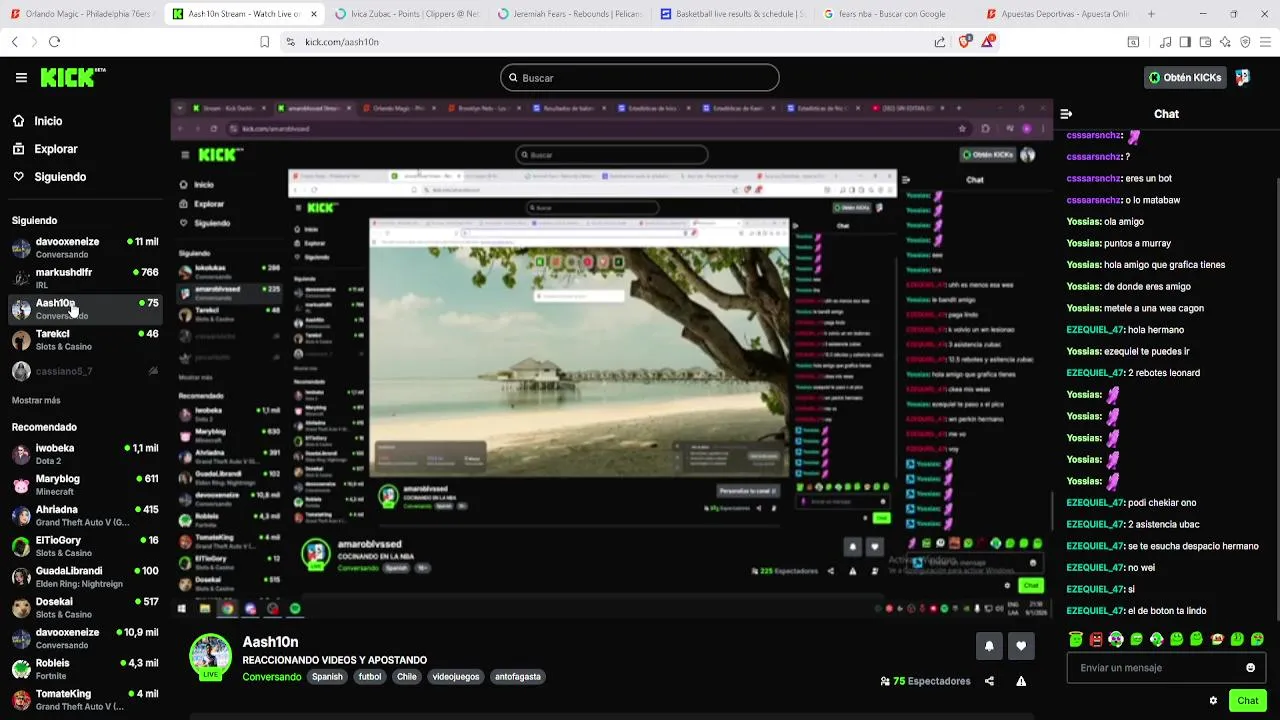Switch to Jeremiah Fears Rebounds tab
Image resolution: width=1280 pixels, height=720 pixels.
click(568, 14)
